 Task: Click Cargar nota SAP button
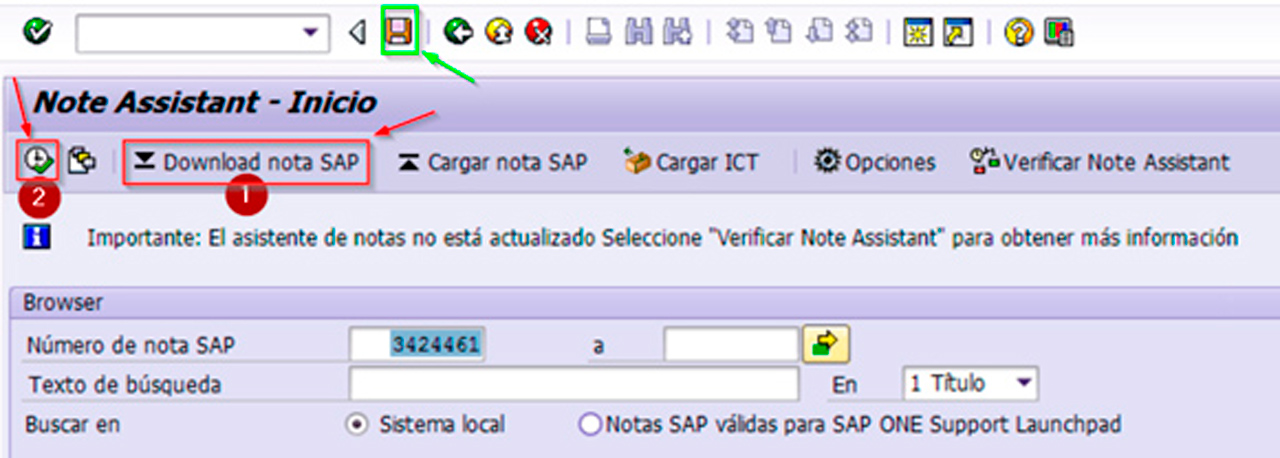click(493, 162)
